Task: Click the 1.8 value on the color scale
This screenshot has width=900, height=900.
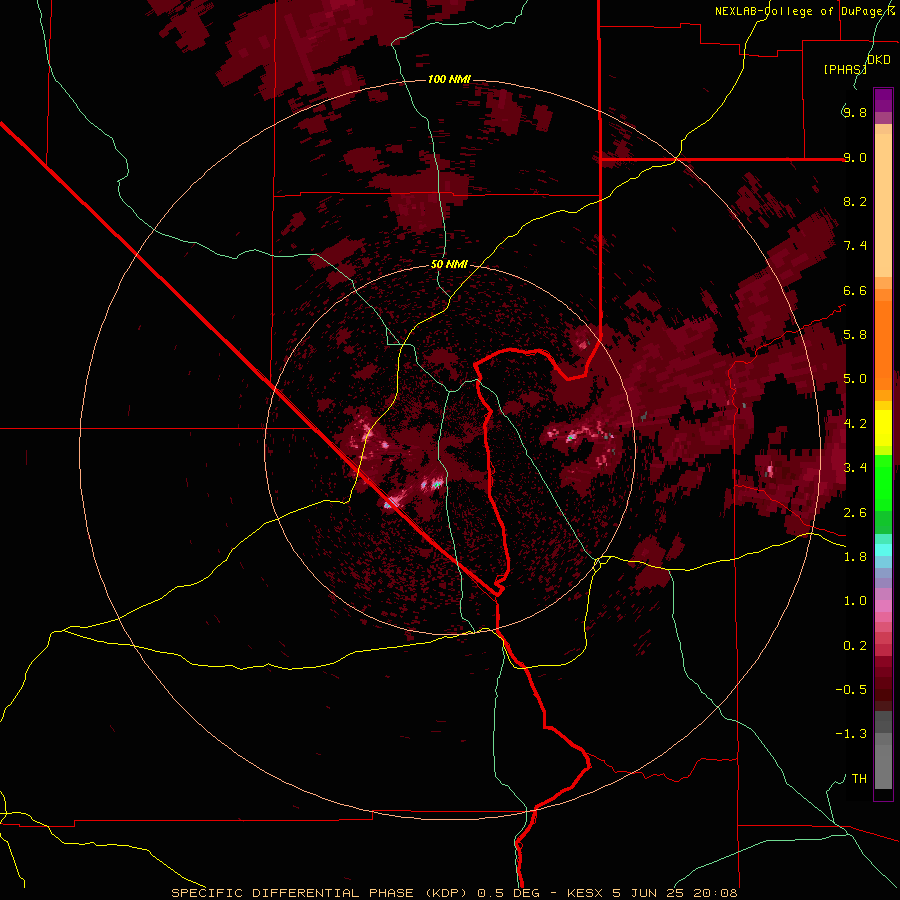Action: 855,556
